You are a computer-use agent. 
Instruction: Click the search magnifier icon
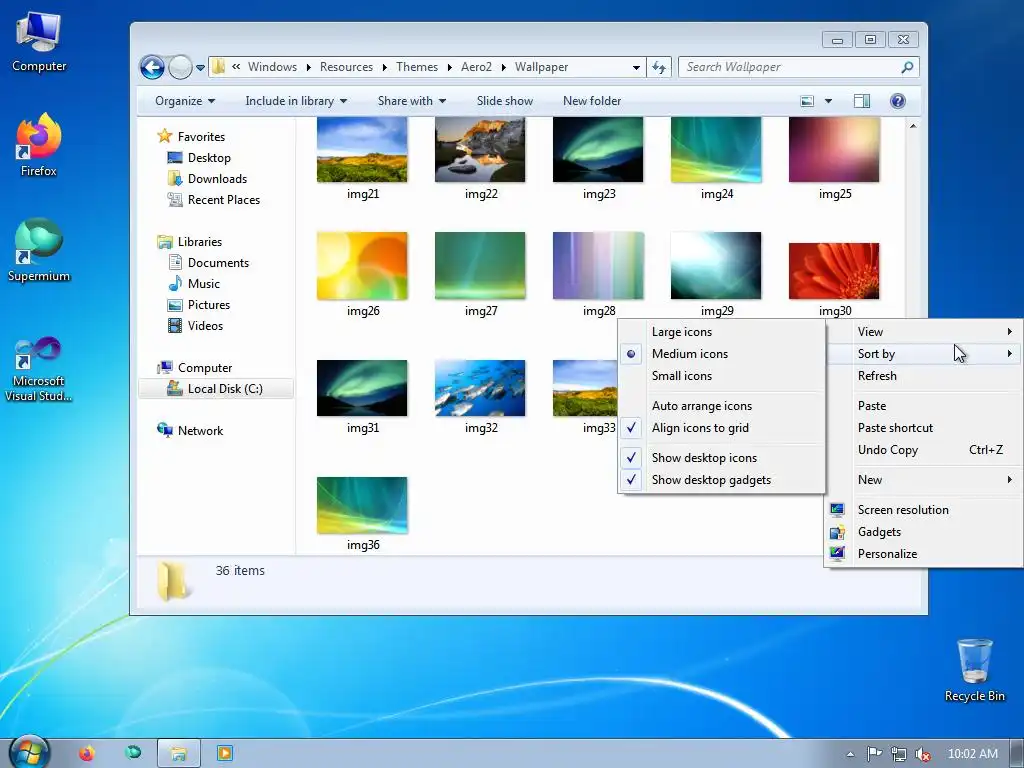click(907, 67)
